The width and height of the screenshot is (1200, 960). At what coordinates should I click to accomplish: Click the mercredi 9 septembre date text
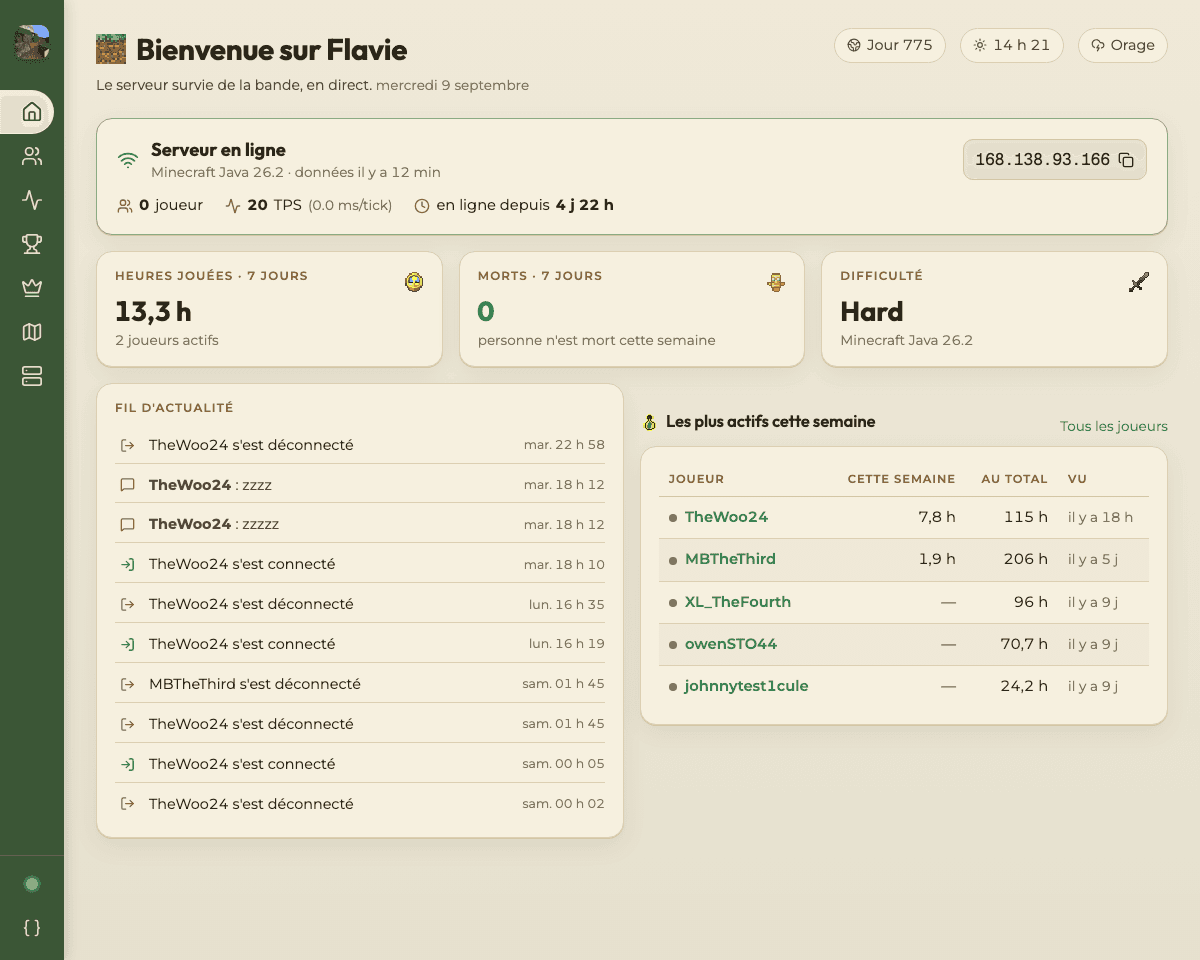pyautogui.click(x=452, y=86)
